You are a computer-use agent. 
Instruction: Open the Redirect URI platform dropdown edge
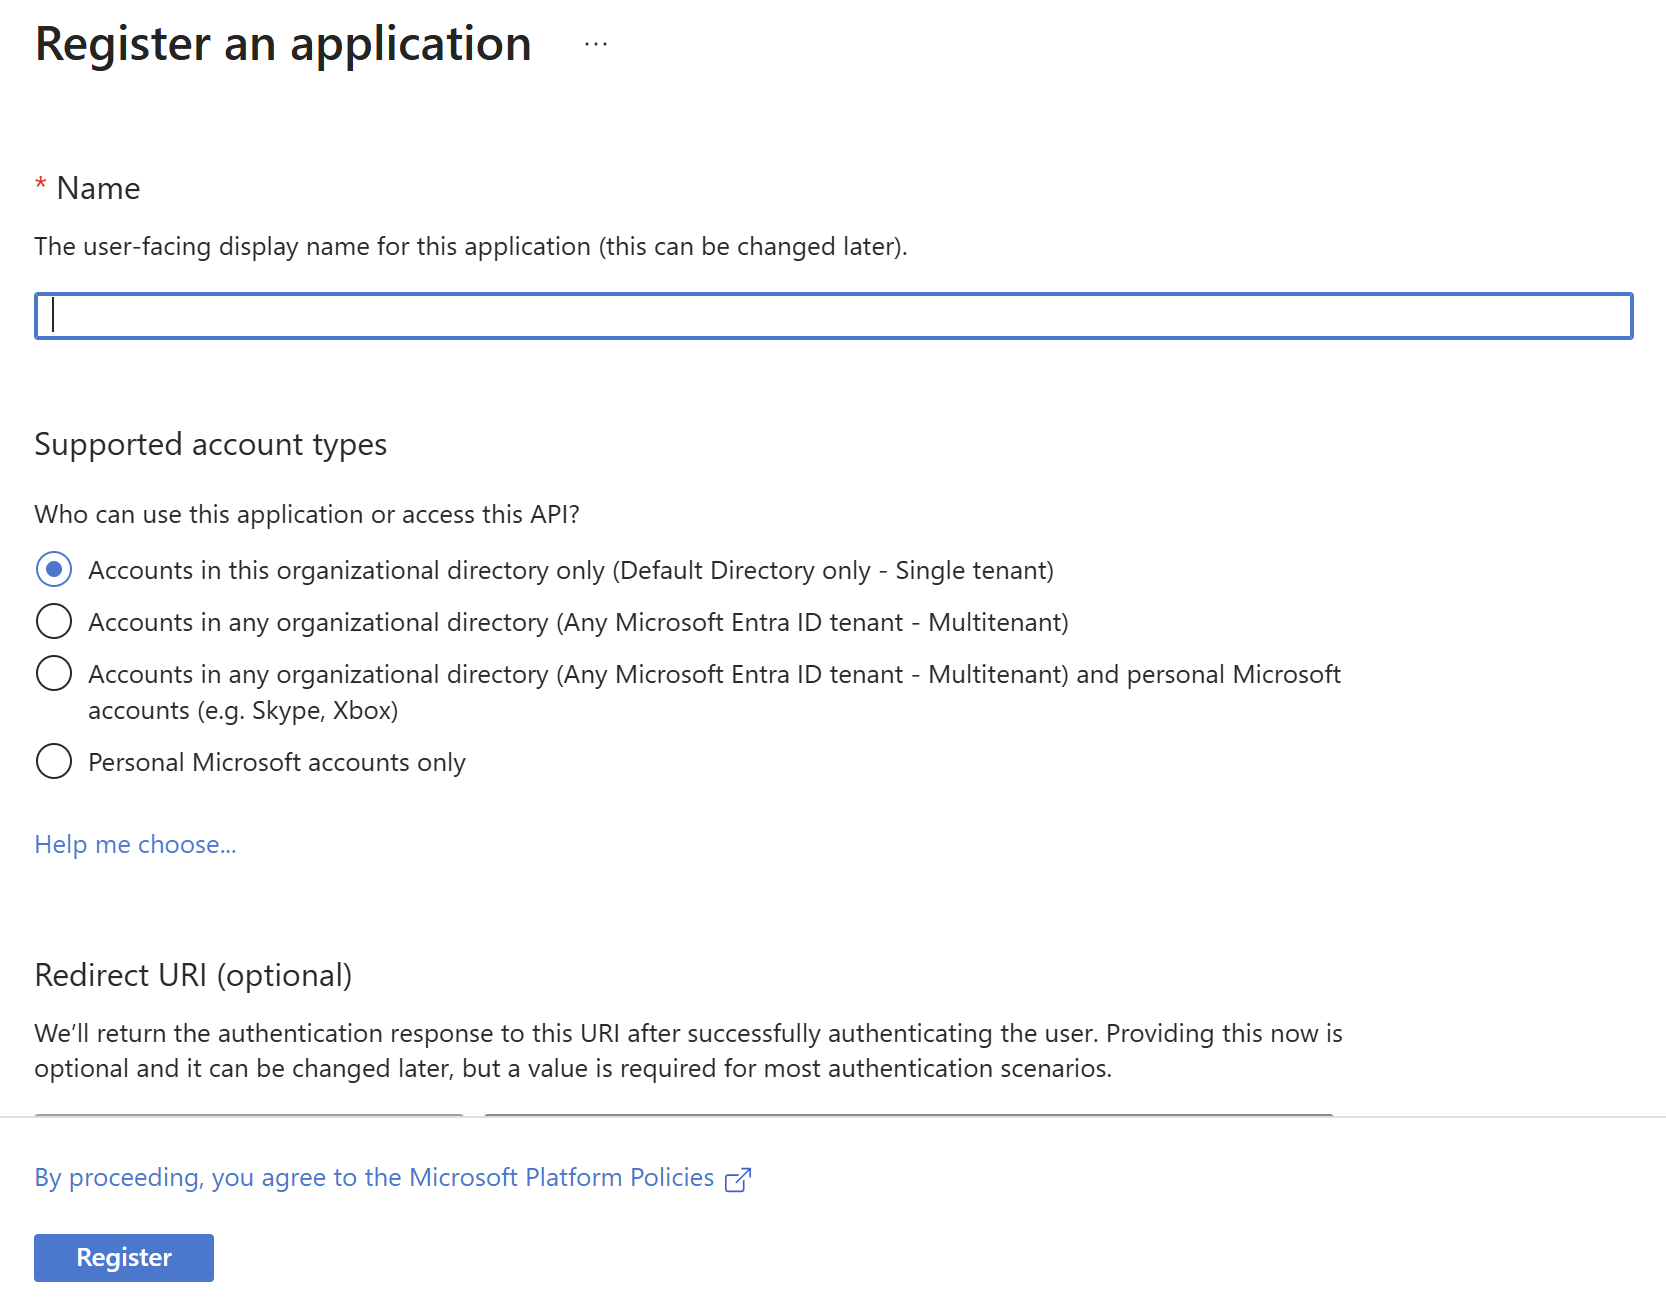coord(249,1114)
